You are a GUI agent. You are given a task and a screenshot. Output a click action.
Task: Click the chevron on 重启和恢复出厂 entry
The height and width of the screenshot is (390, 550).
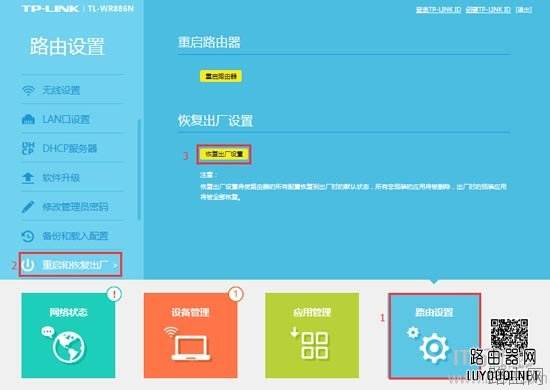[116, 265]
